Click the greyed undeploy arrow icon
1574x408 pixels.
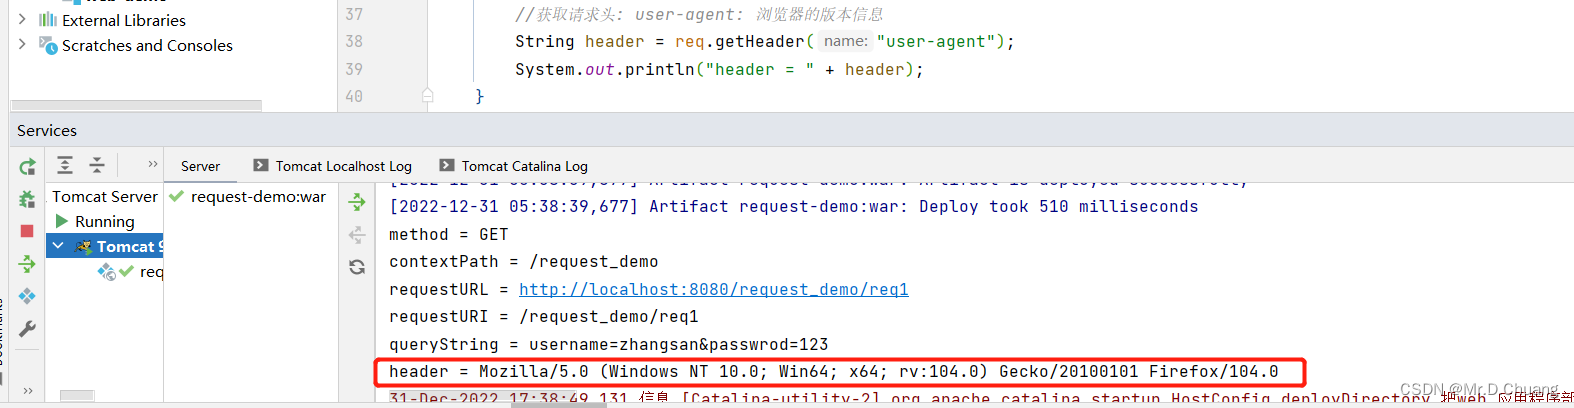coord(357,235)
